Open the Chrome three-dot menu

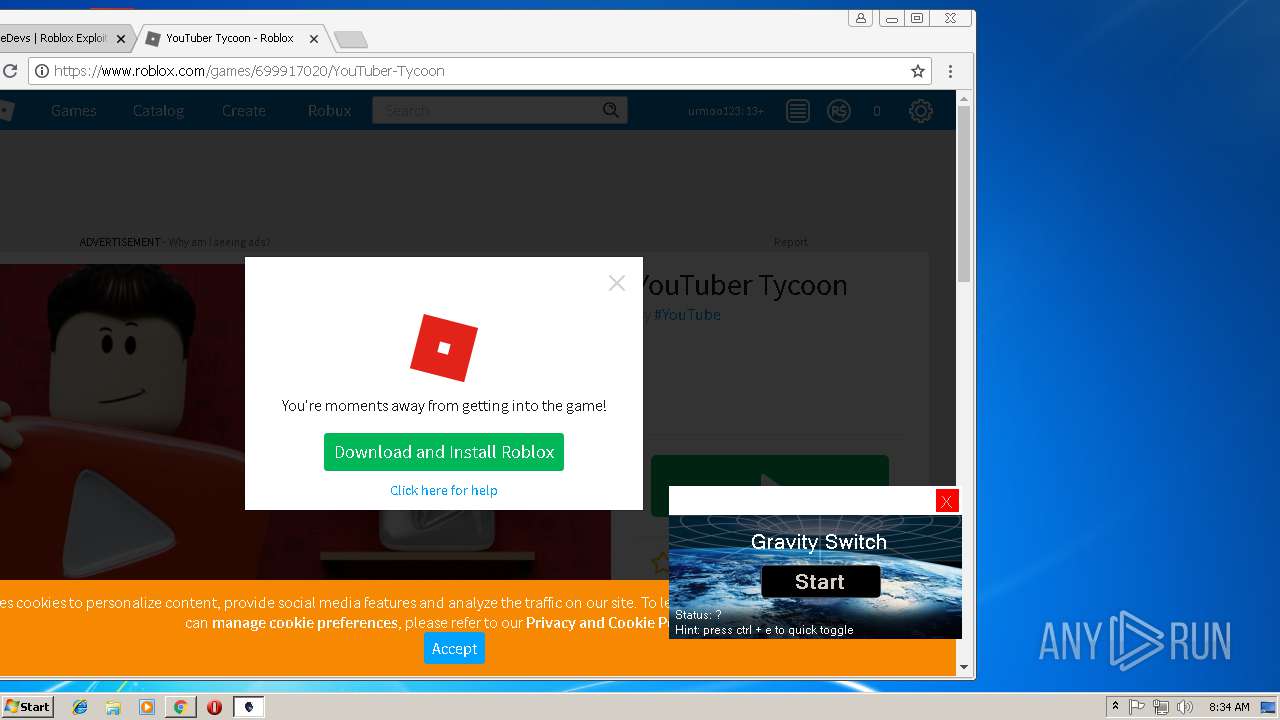click(x=950, y=71)
